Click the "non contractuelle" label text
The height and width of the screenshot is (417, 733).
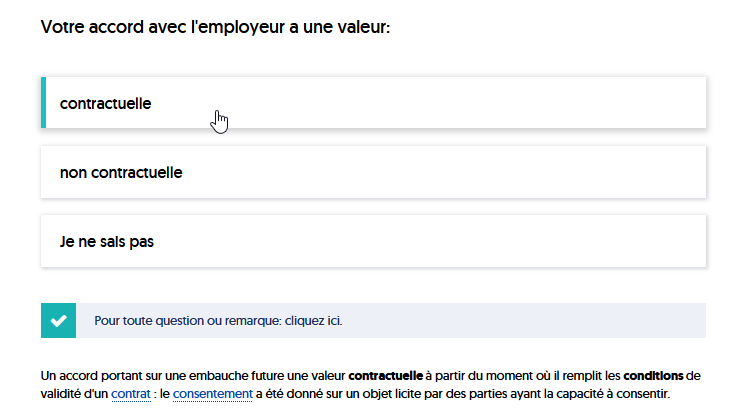[121, 173]
